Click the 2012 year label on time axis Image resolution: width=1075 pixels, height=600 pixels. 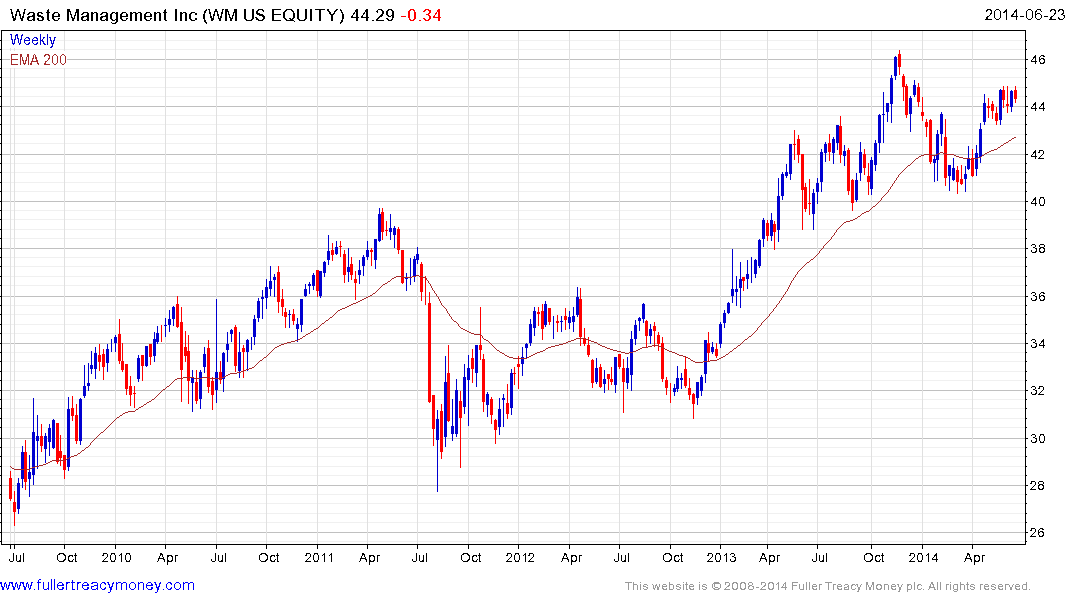(520, 557)
